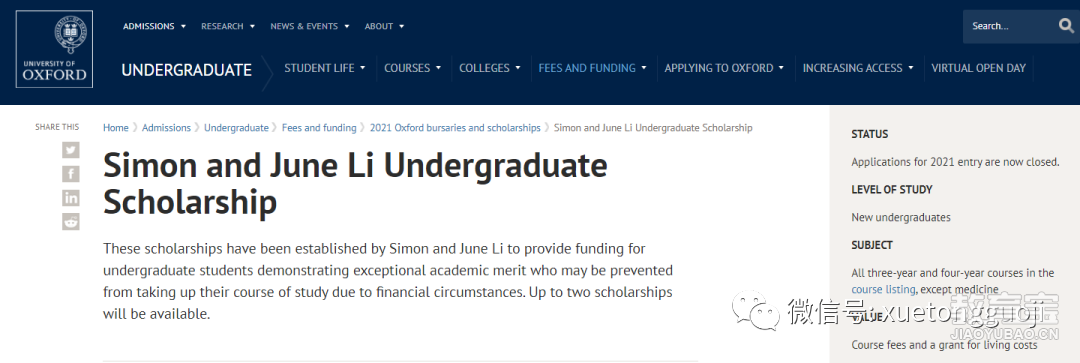
Task: Expand the Research dropdown menu
Action: (228, 26)
